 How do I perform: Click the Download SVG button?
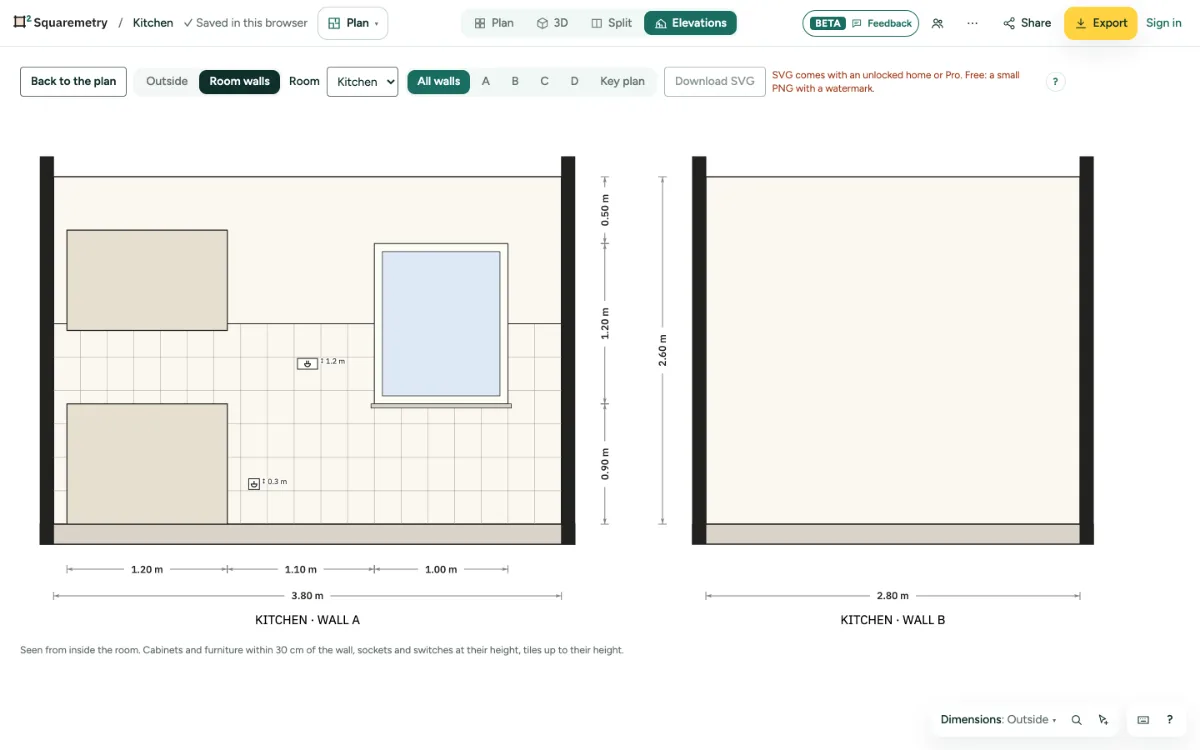(715, 81)
